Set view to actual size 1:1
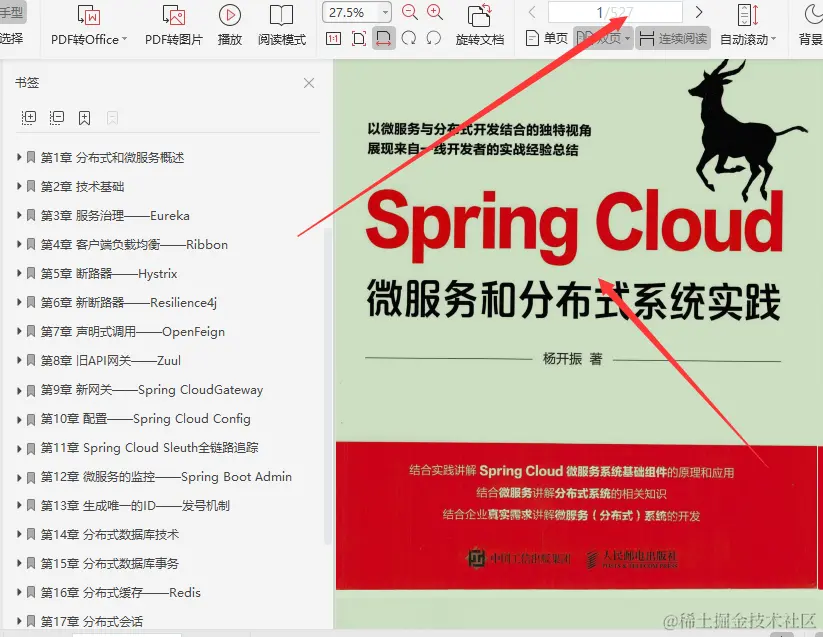The image size is (823, 637). (333, 38)
